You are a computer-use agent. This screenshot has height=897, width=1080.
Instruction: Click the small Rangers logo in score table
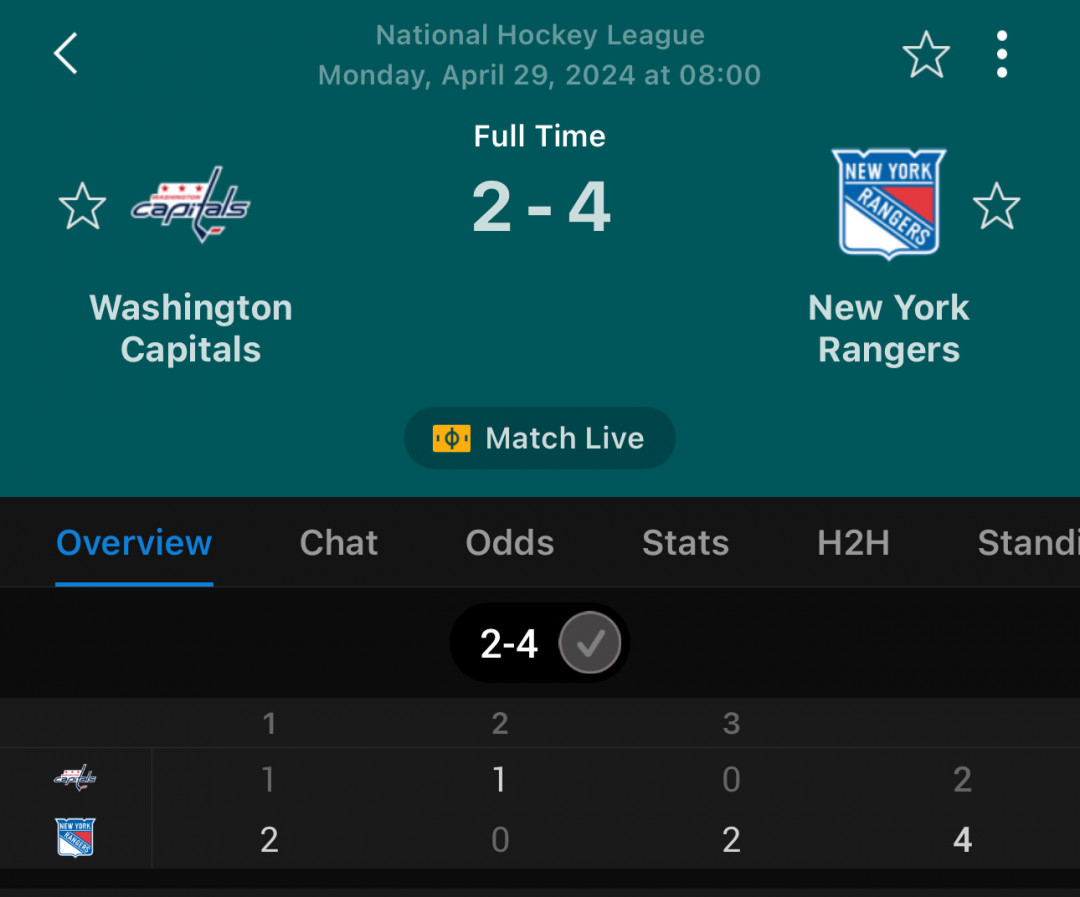[x=75, y=837]
